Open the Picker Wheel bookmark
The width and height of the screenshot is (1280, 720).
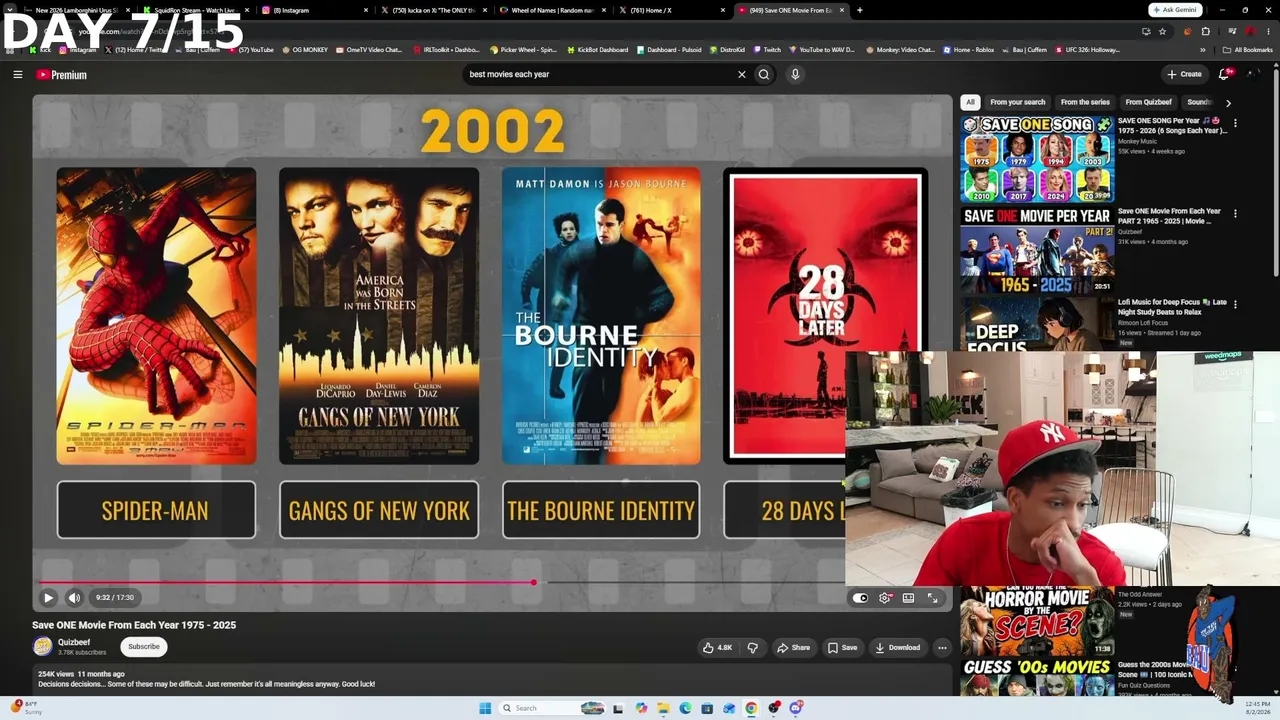click(x=523, y=49)
